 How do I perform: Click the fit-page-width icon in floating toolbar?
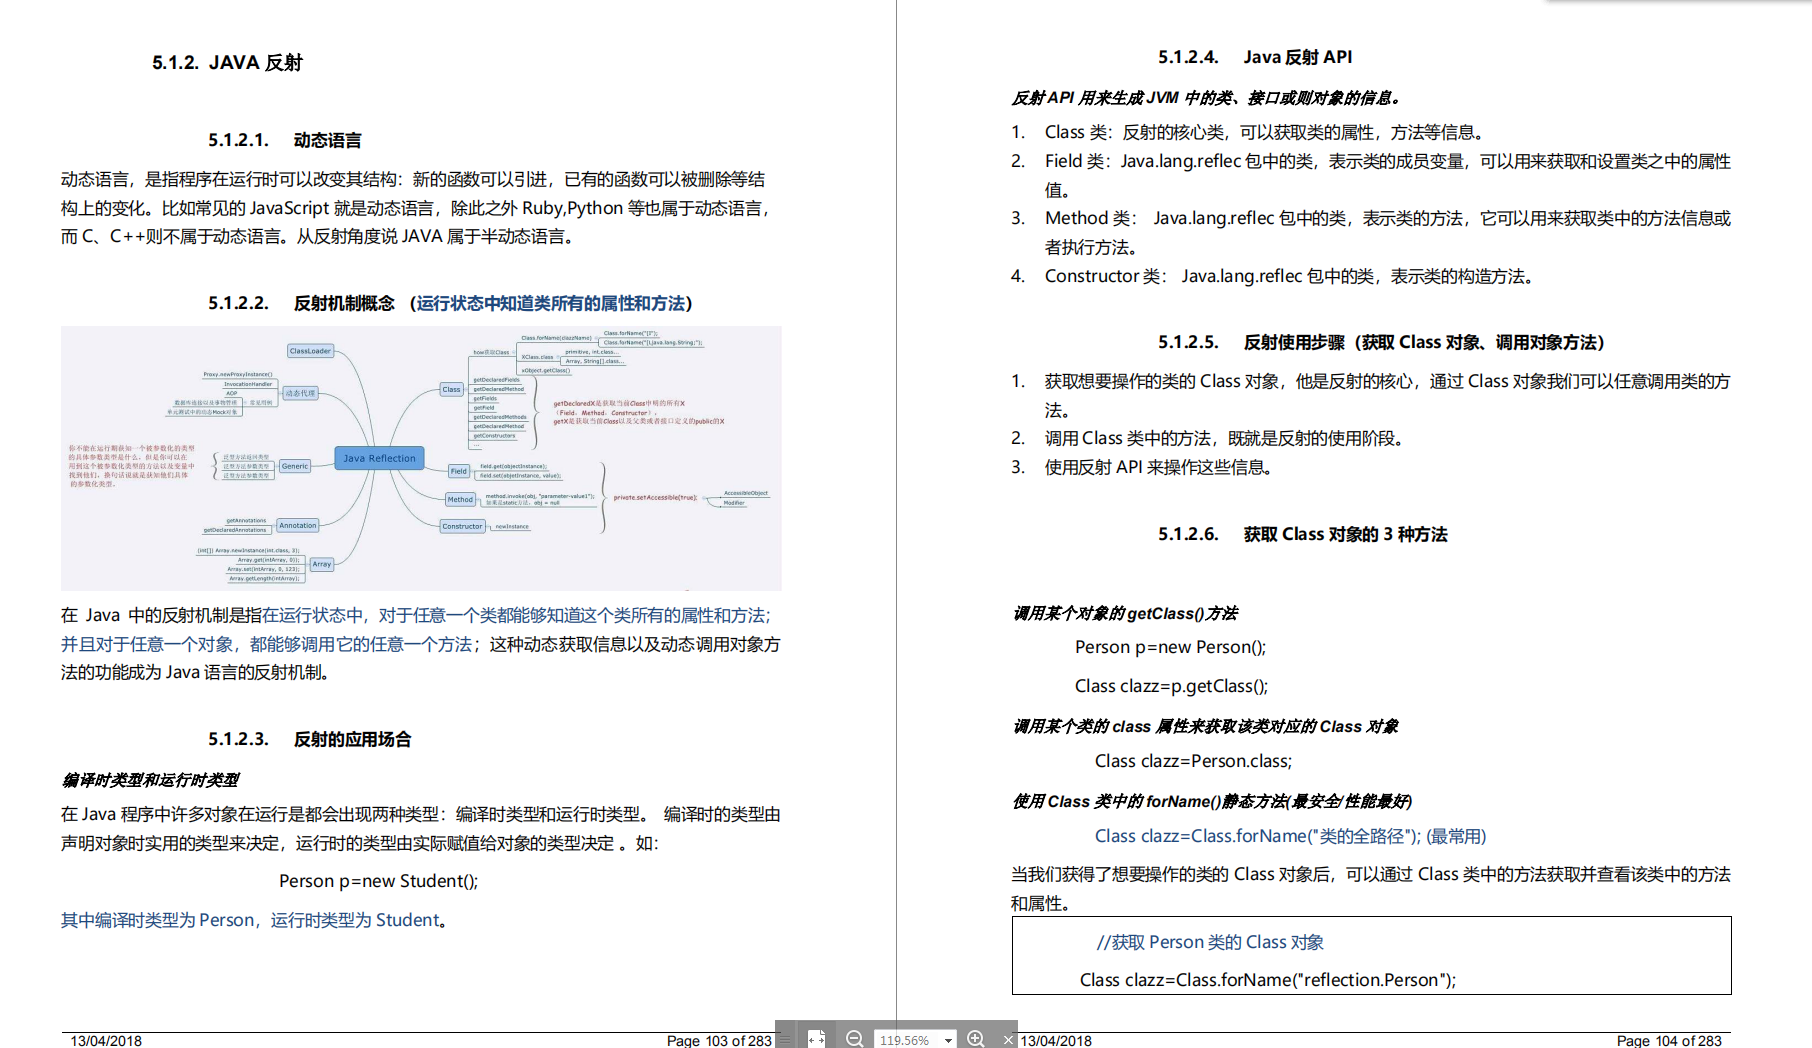(816, 1039)
